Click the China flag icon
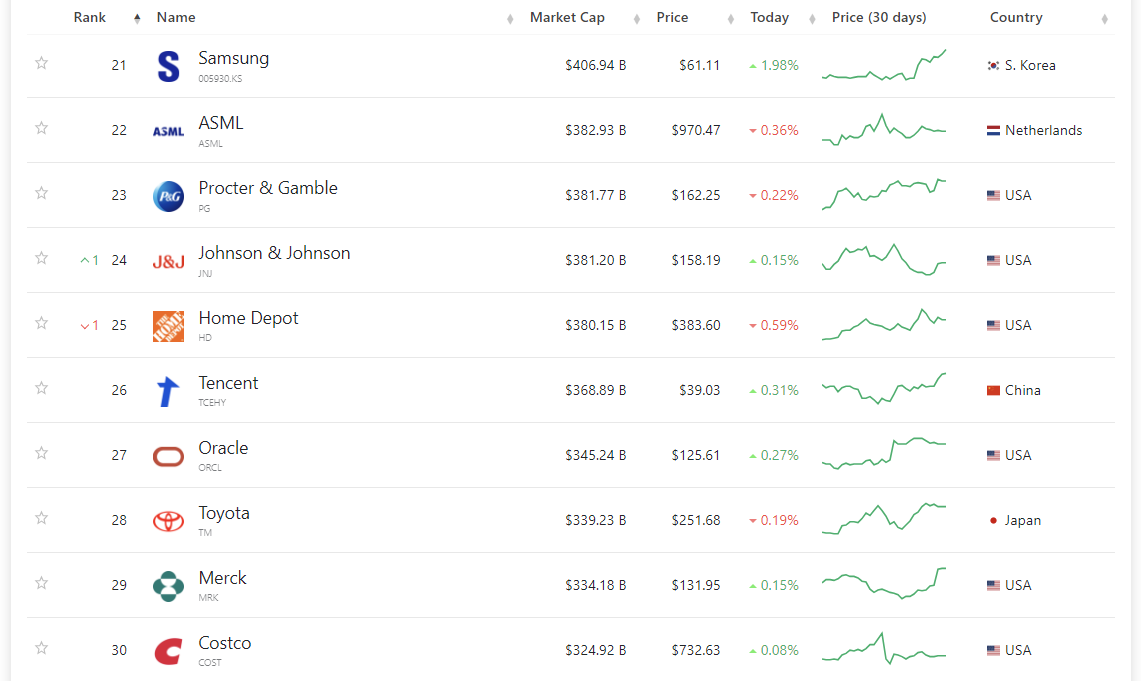Viewport: 1141px width, 681px height. click(x=993, y=390)
